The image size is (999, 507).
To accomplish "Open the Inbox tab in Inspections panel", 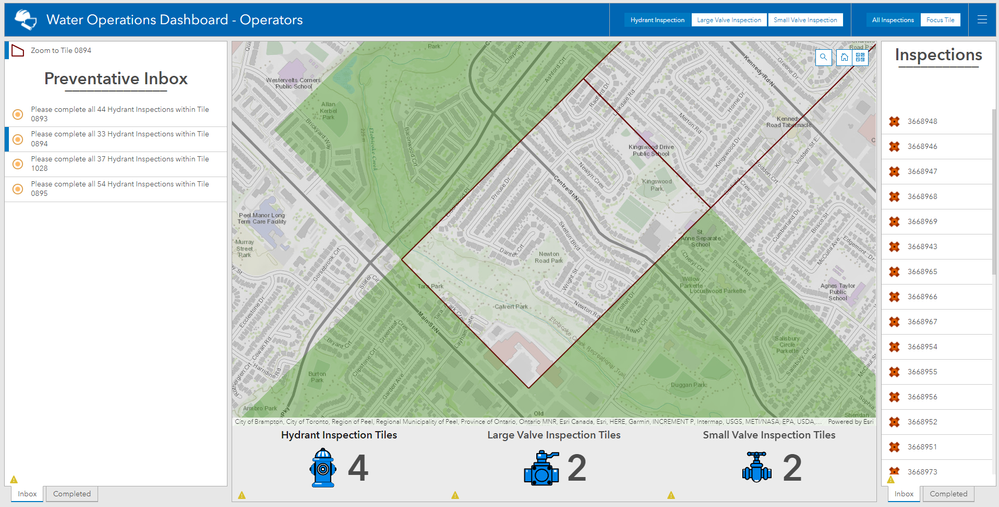I will [904, 494].
